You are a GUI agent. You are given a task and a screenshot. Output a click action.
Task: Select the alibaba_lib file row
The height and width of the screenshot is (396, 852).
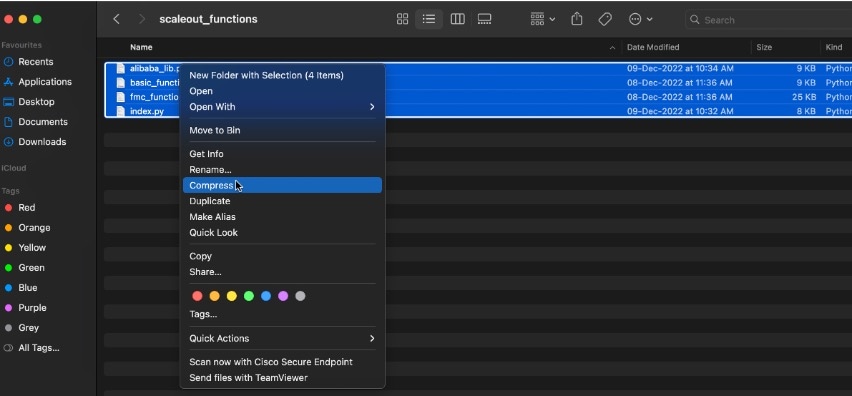[478, 69]
